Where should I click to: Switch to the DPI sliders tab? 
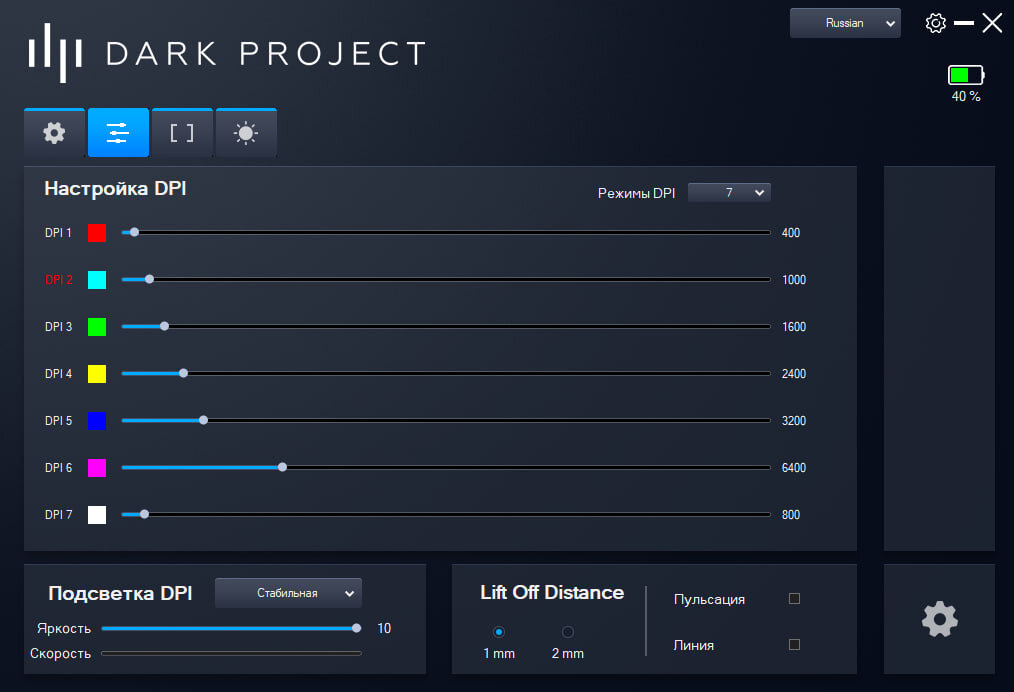[118, 133]
